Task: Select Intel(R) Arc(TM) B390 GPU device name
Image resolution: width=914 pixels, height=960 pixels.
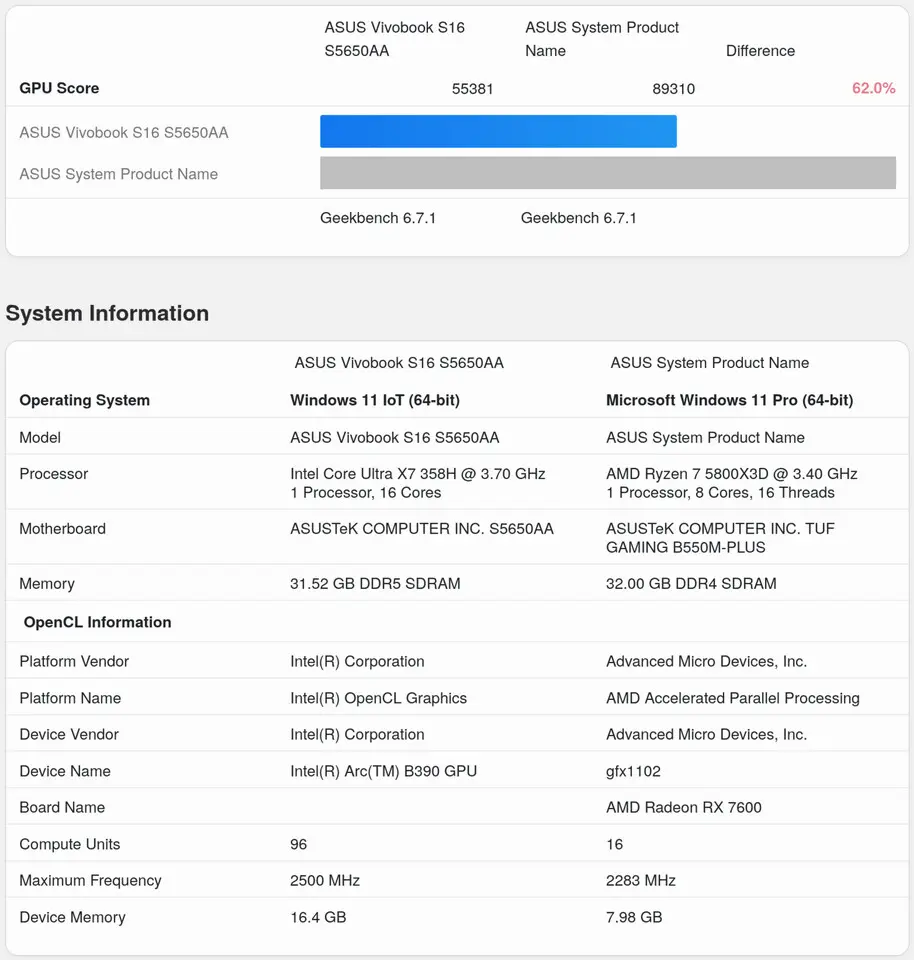Action: click(383, 771)
